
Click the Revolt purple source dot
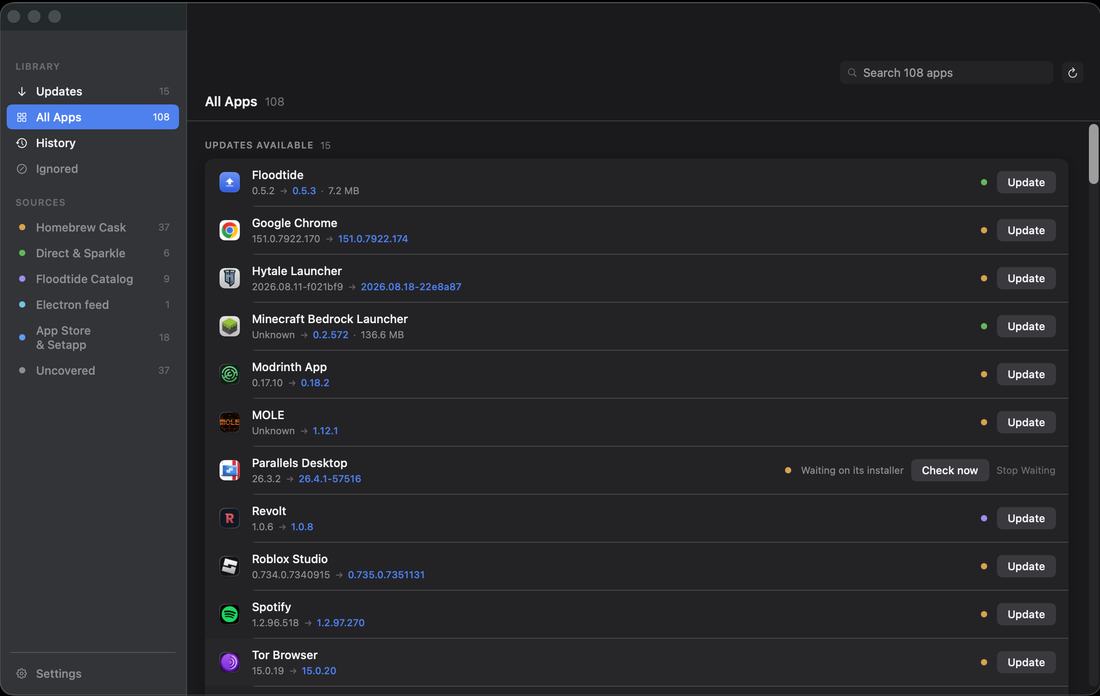(984, 518)
